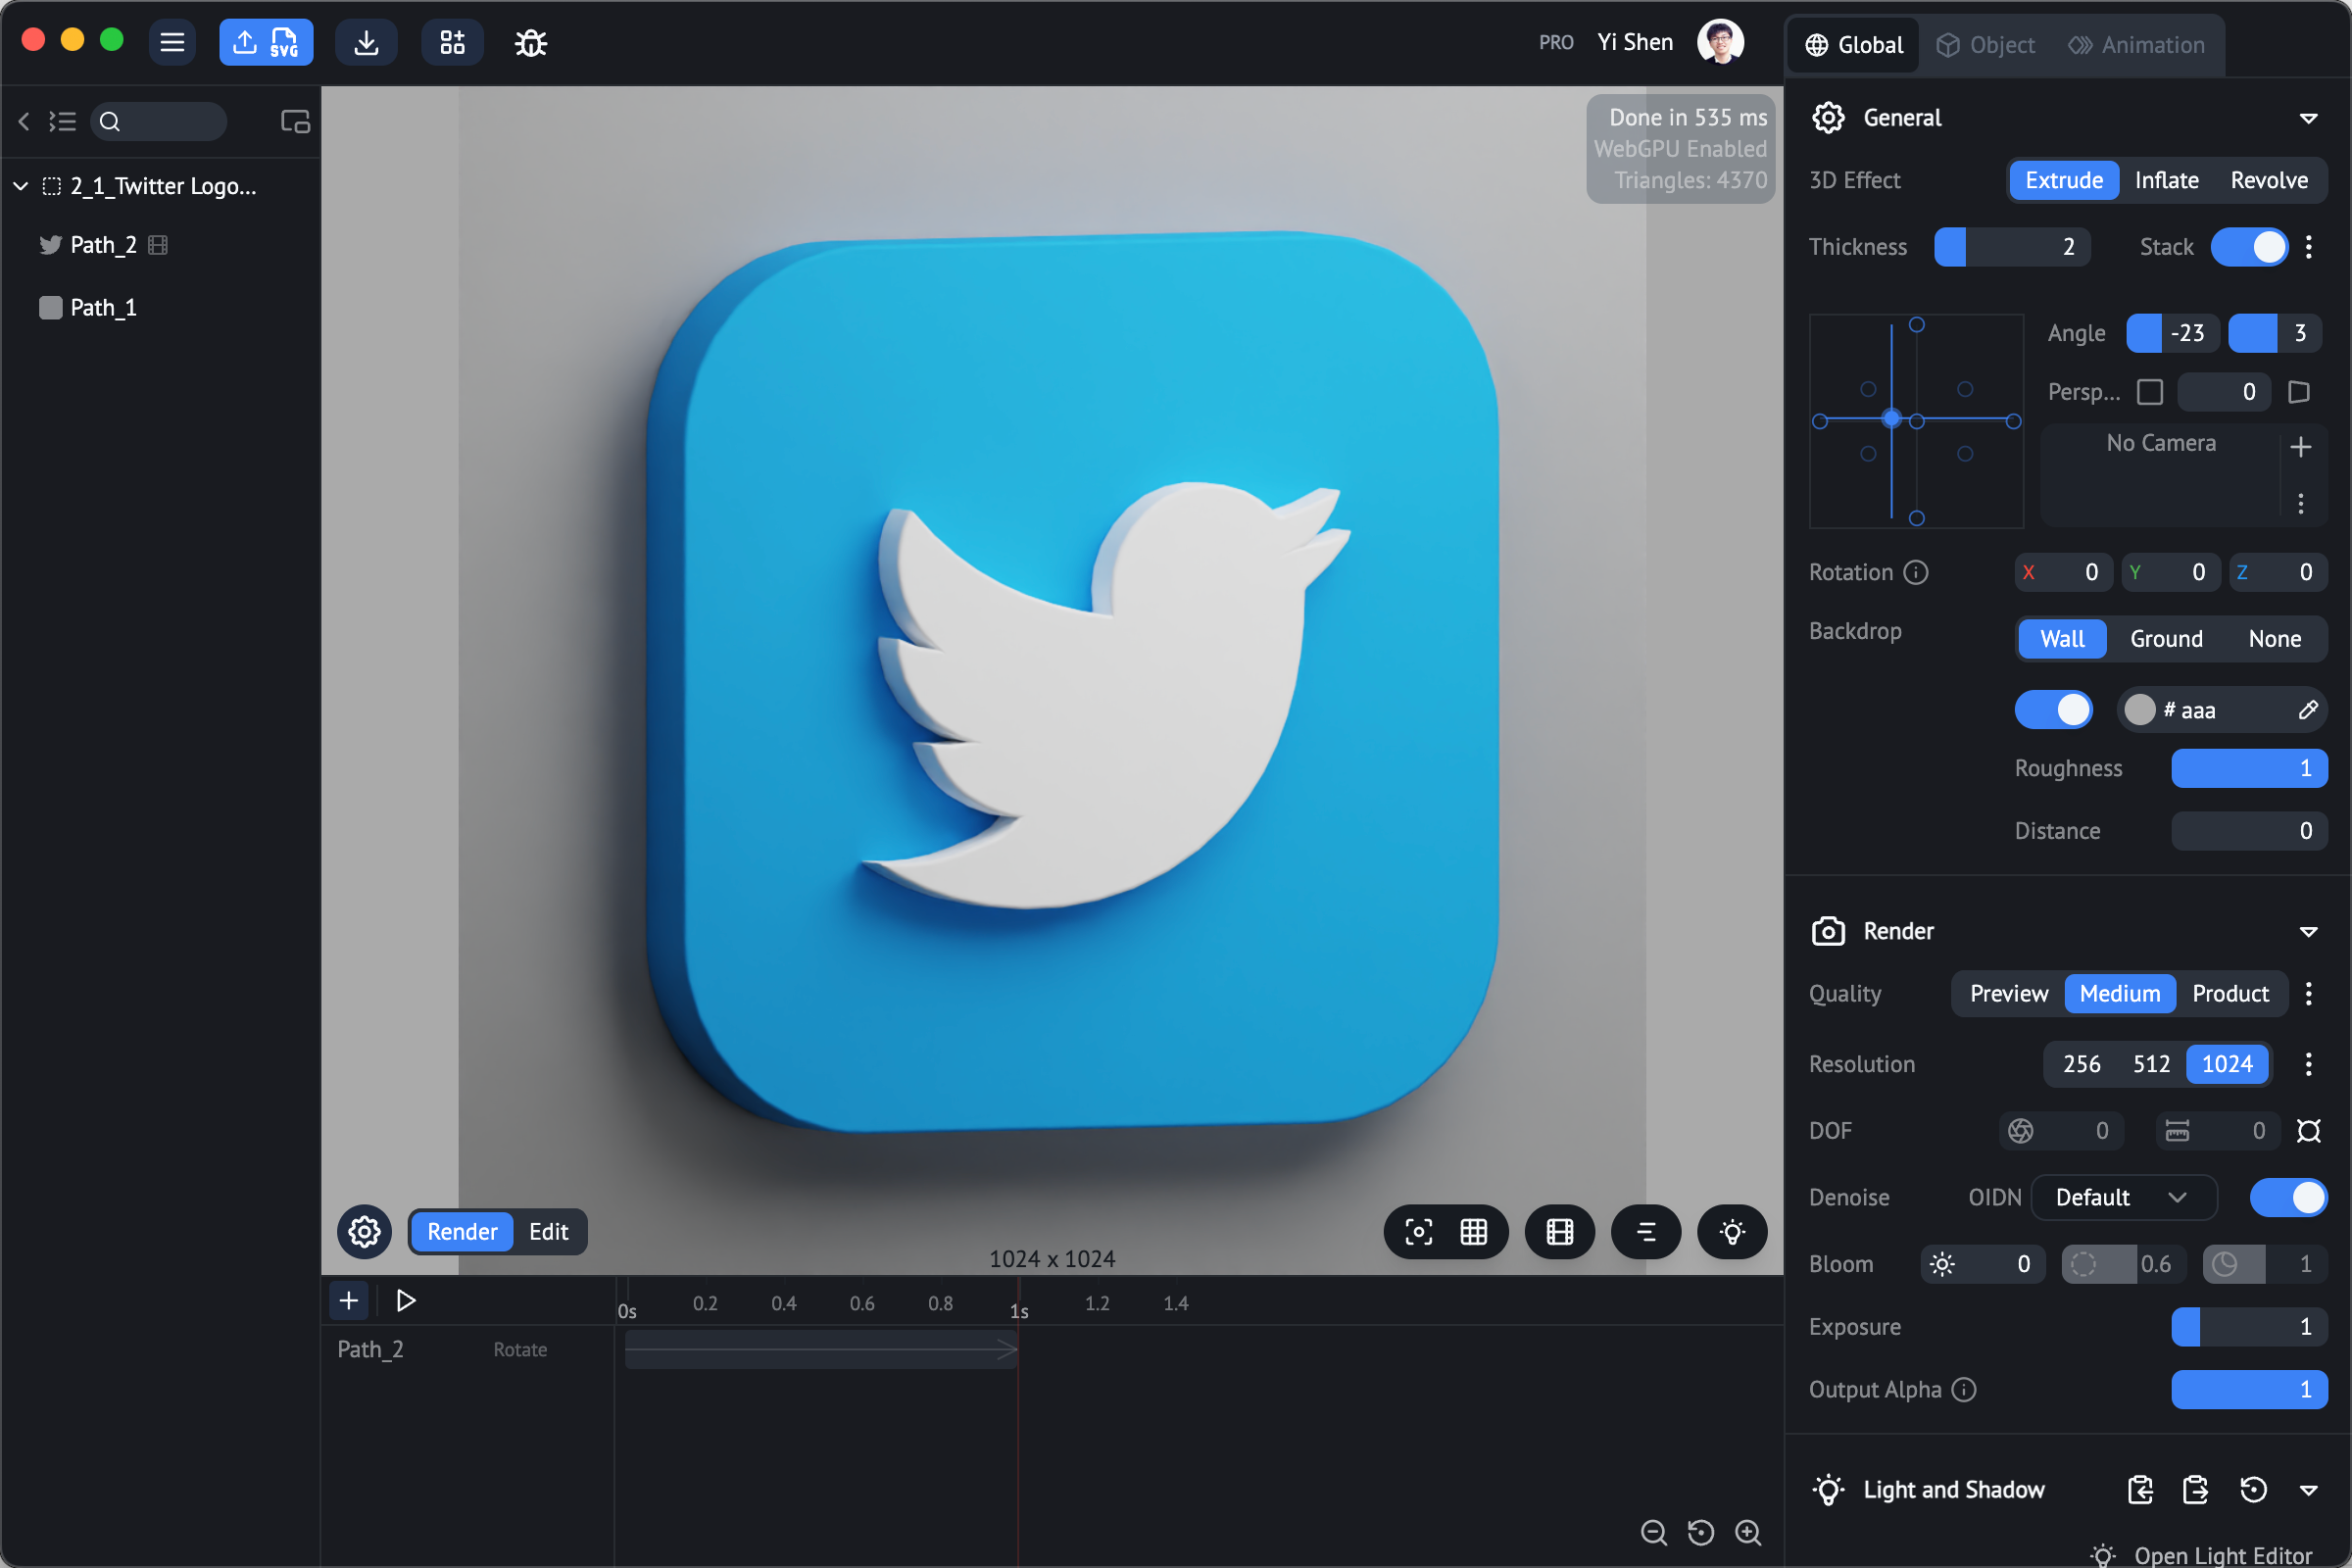Collapse the Light and Shadow section
This screenshot has width=2352, height=1568.
[2309, 1490]
